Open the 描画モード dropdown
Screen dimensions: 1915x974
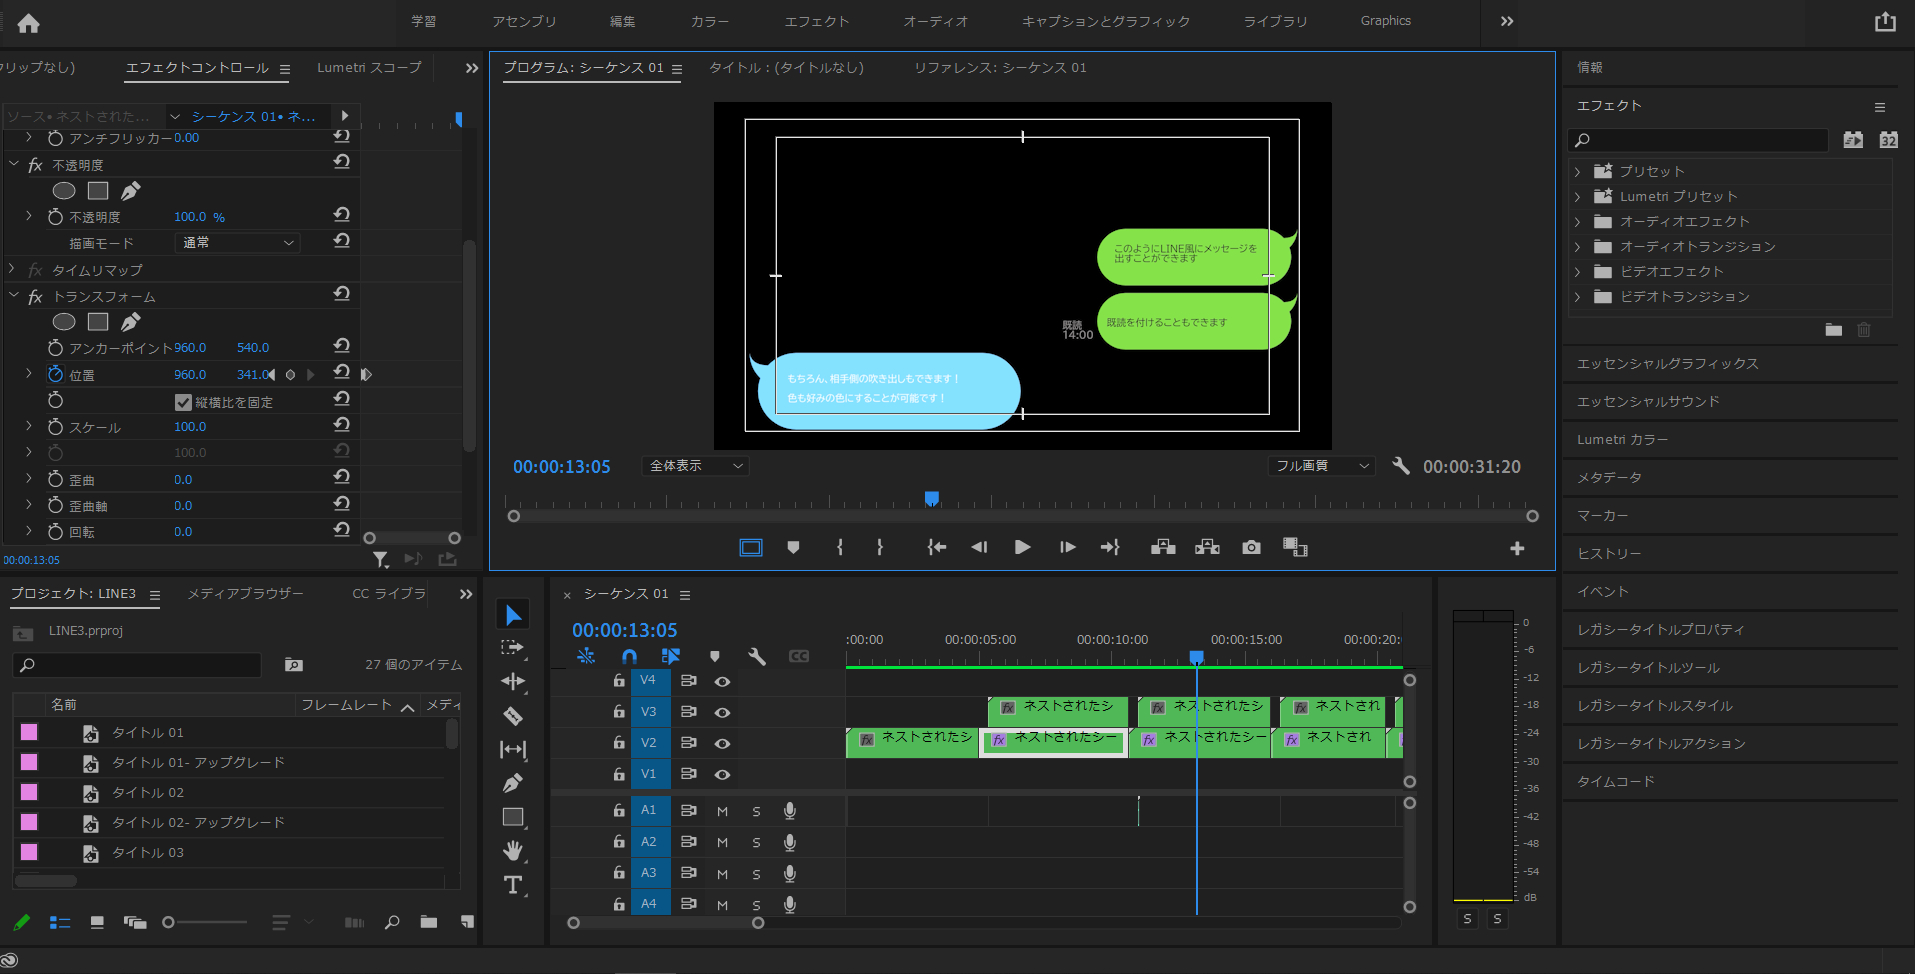pos(237,243)
